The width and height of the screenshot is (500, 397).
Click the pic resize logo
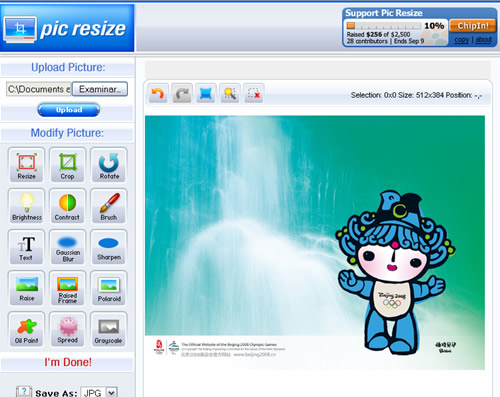tap(67, 28)
